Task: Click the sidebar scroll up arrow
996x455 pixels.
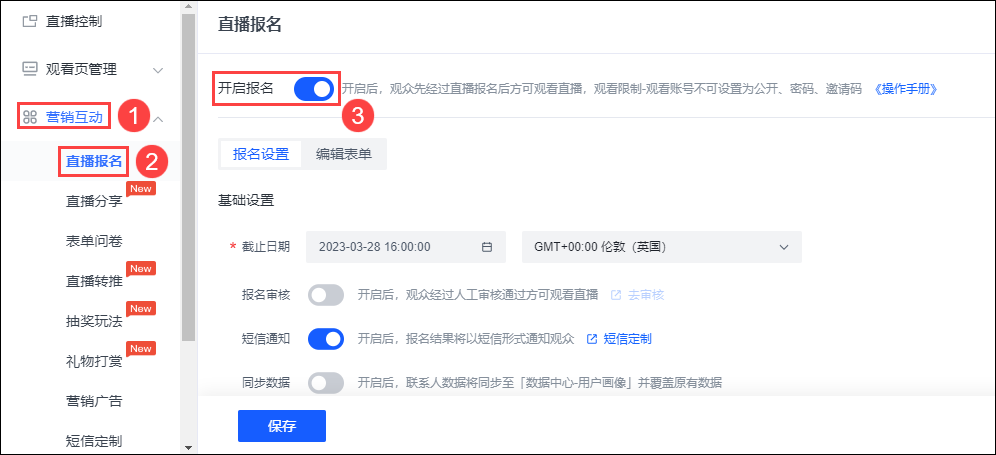Action: point(188,7)
